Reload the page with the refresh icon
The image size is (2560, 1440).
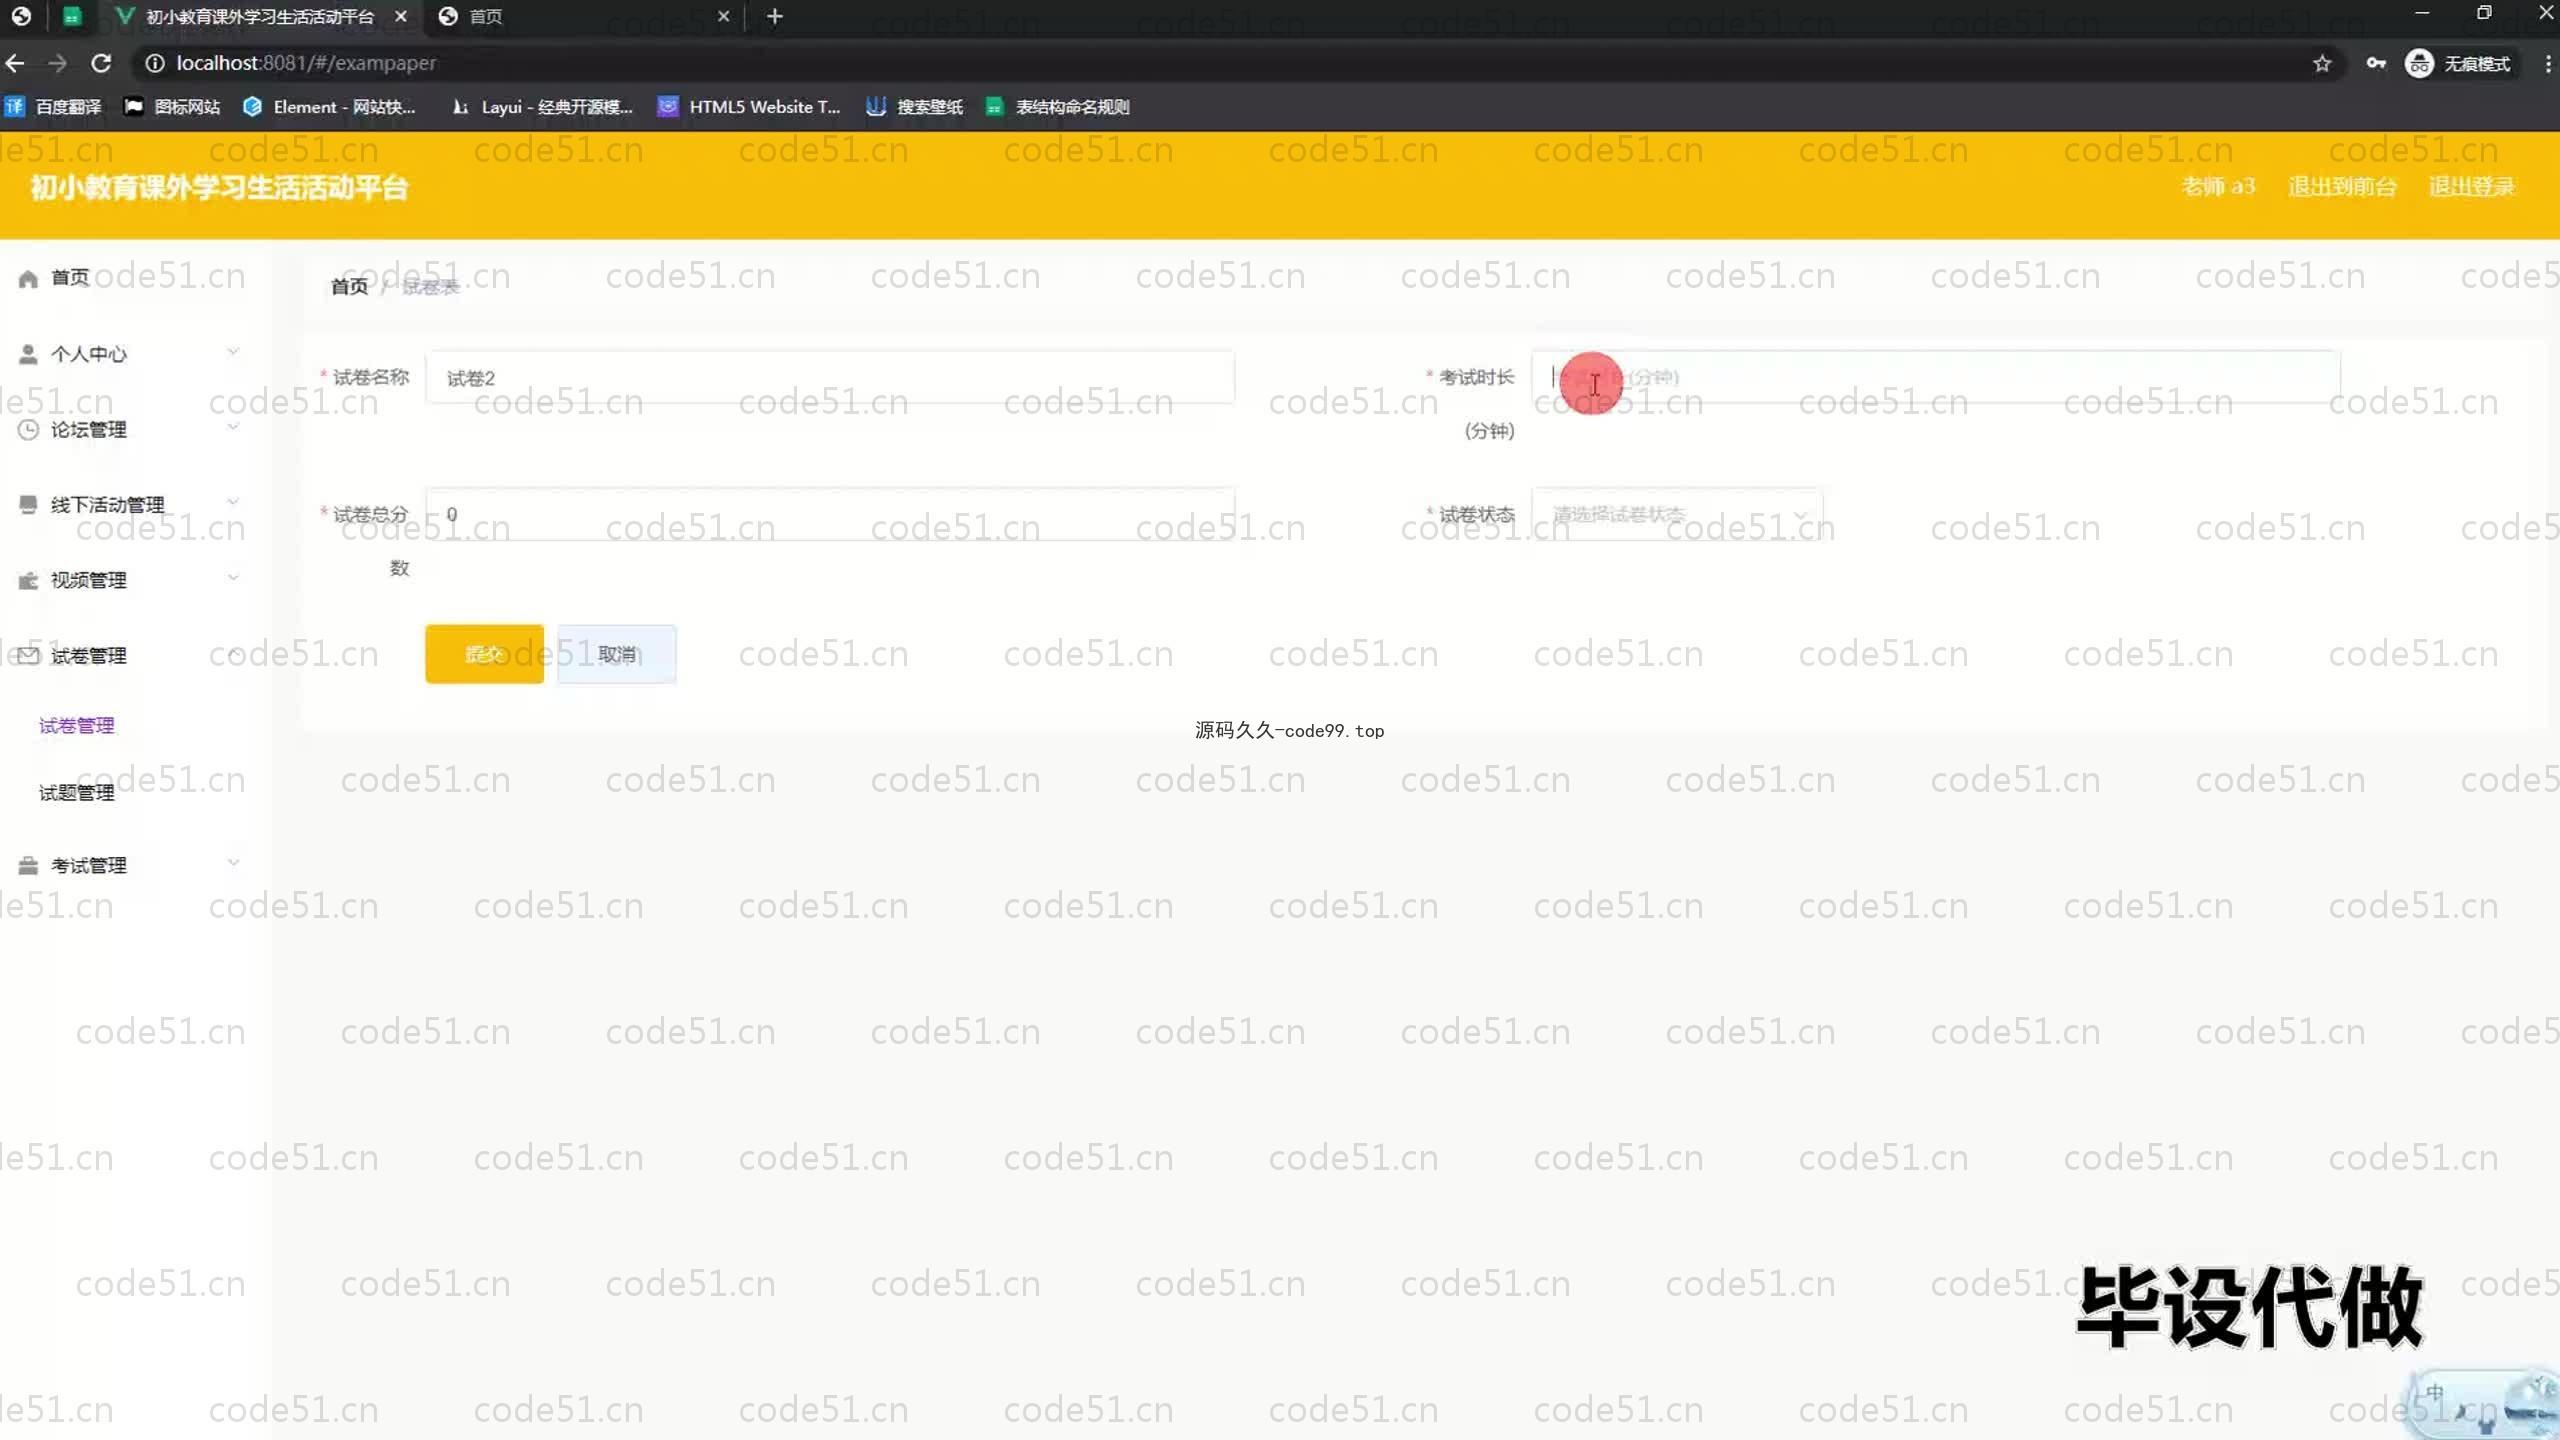[101, 63]
